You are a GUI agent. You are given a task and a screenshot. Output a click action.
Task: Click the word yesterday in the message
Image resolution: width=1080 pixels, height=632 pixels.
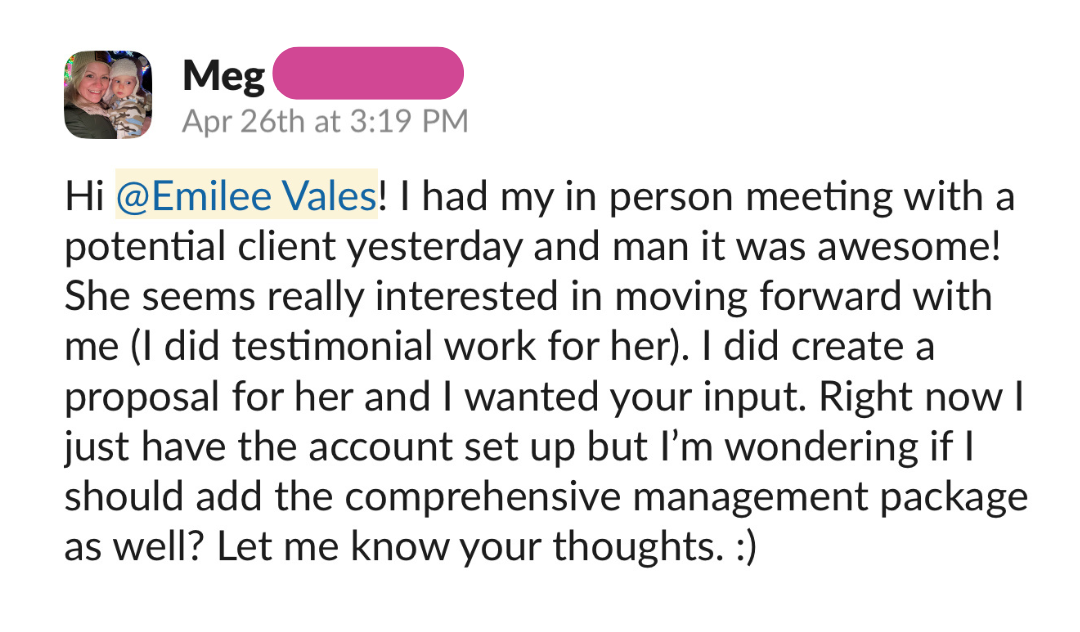pos(434,248)
